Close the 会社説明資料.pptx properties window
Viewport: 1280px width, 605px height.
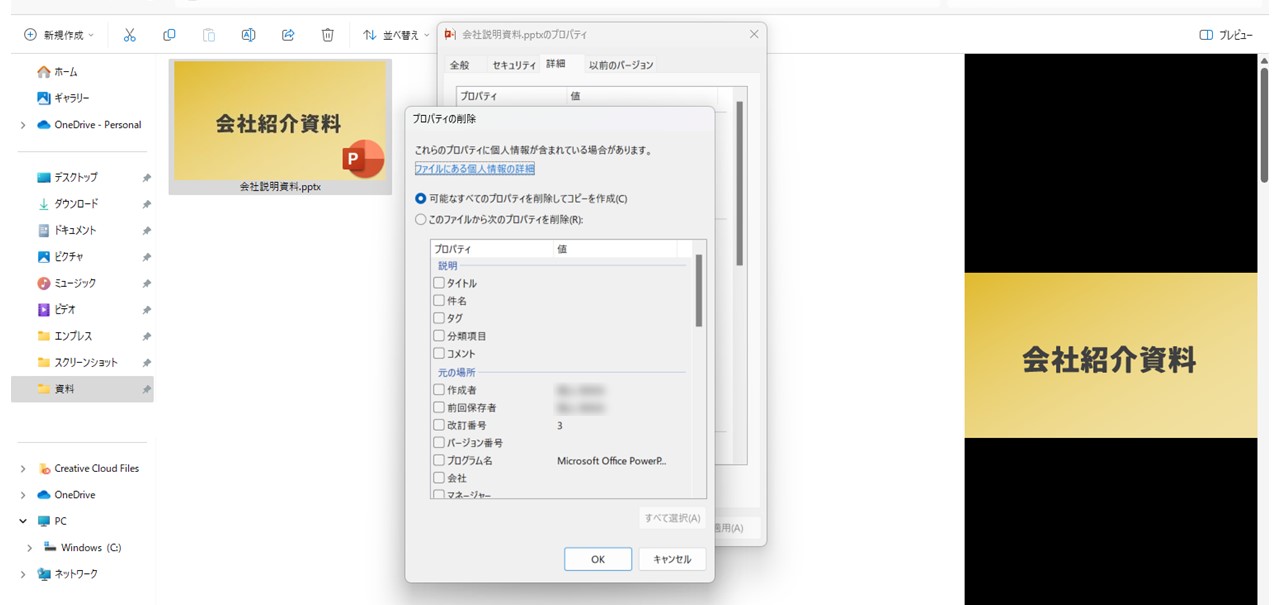754,34
